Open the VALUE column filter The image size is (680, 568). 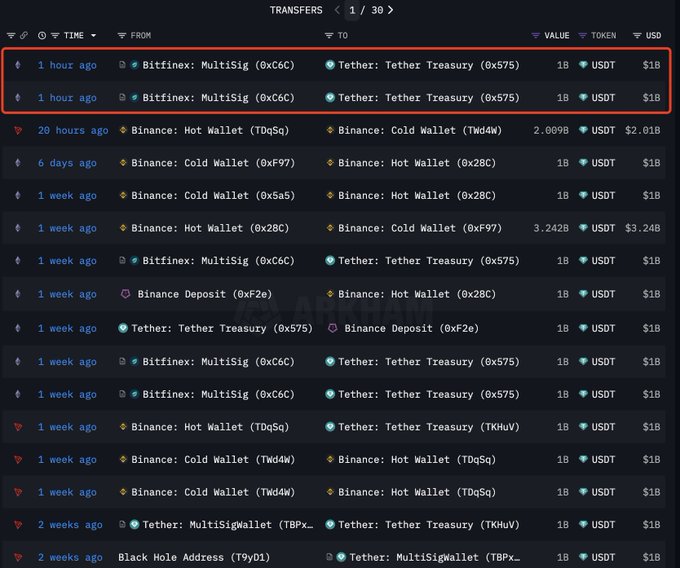(536, 36)
